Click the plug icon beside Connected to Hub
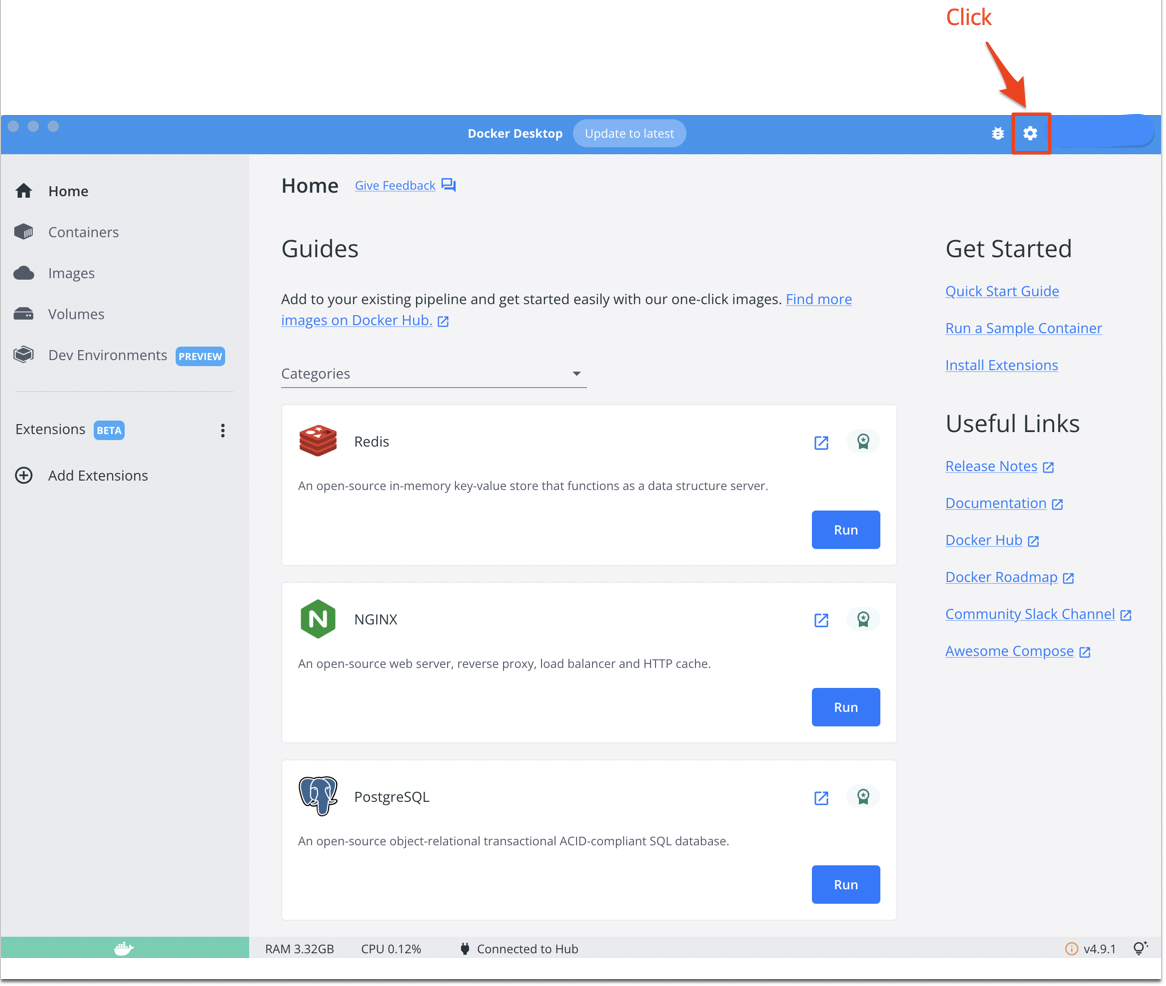This screenshot has width=1166, height=986. click(x=466, y=950)
